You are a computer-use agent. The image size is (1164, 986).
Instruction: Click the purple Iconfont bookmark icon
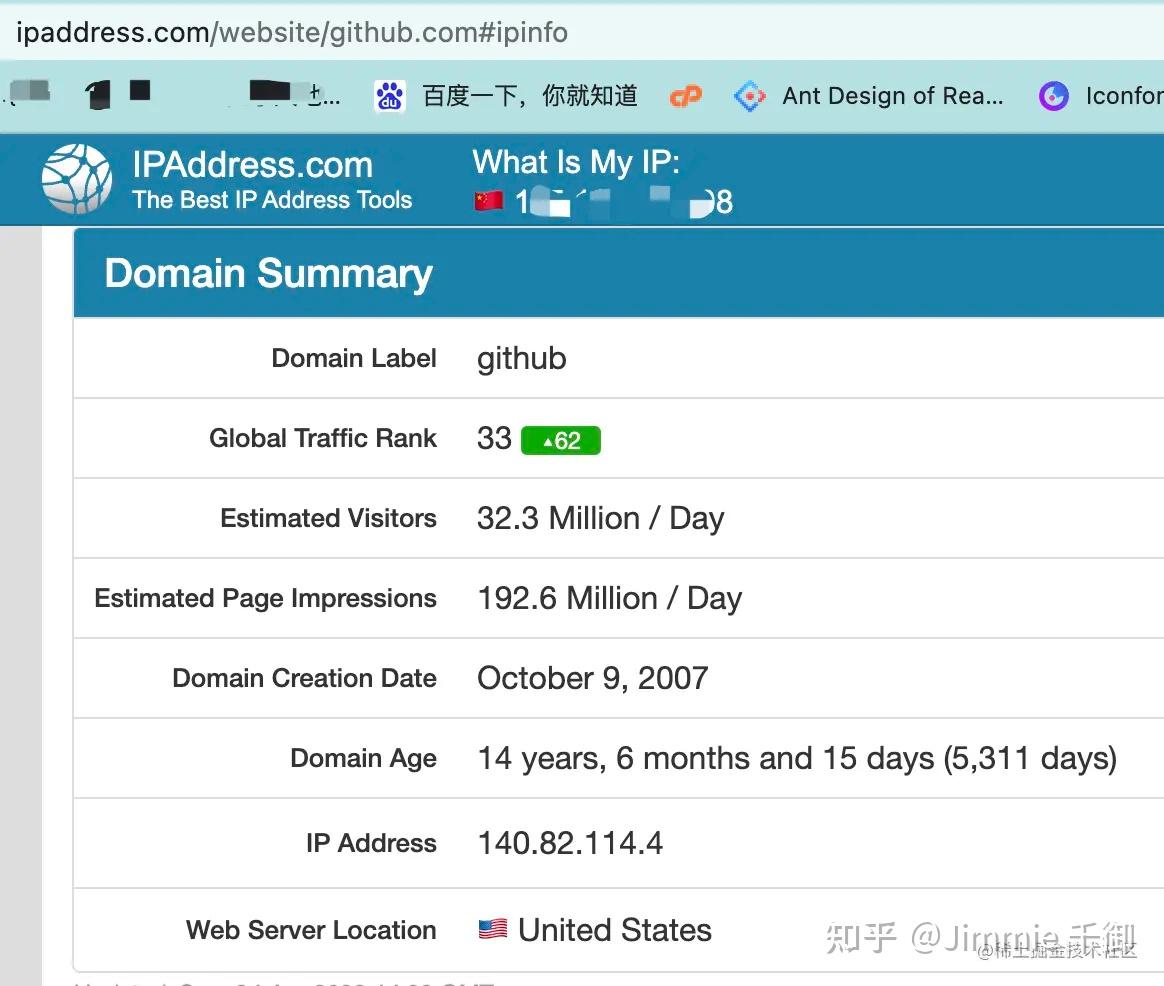tap(1053, 96)
